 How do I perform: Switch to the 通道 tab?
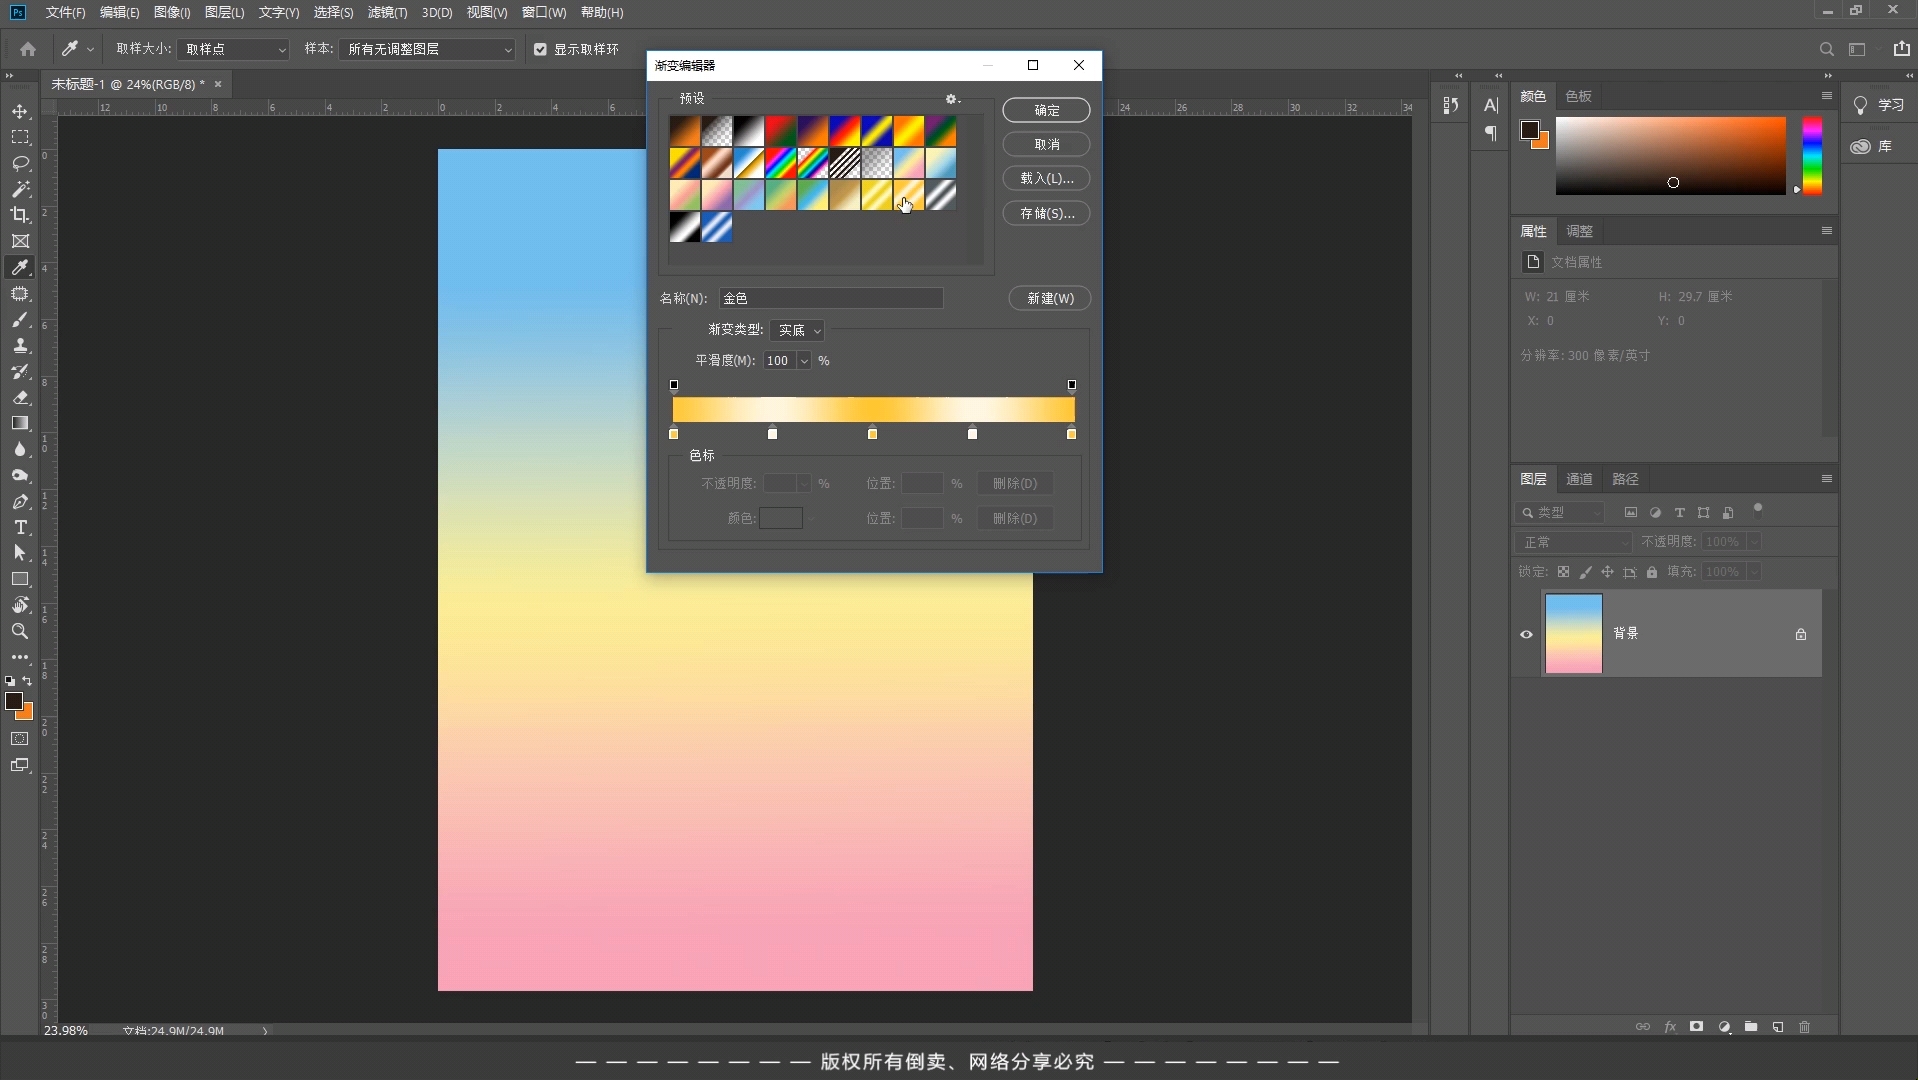[x=1579, y=479]
